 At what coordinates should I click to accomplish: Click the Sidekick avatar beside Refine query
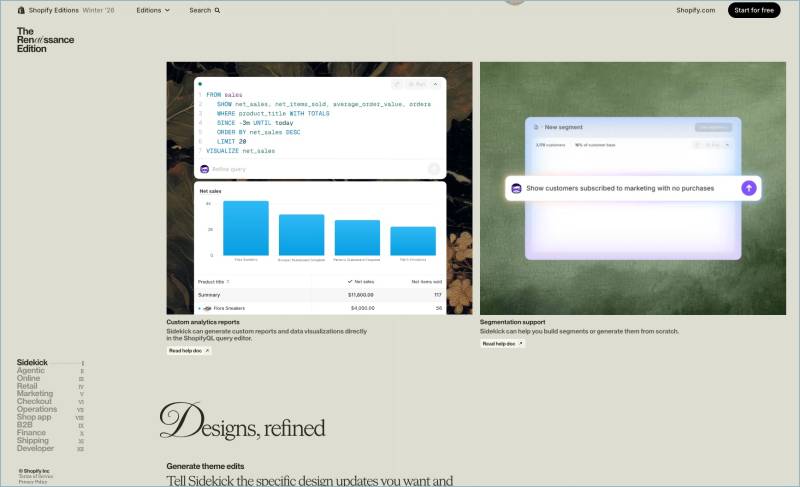(x=205, y=169)
